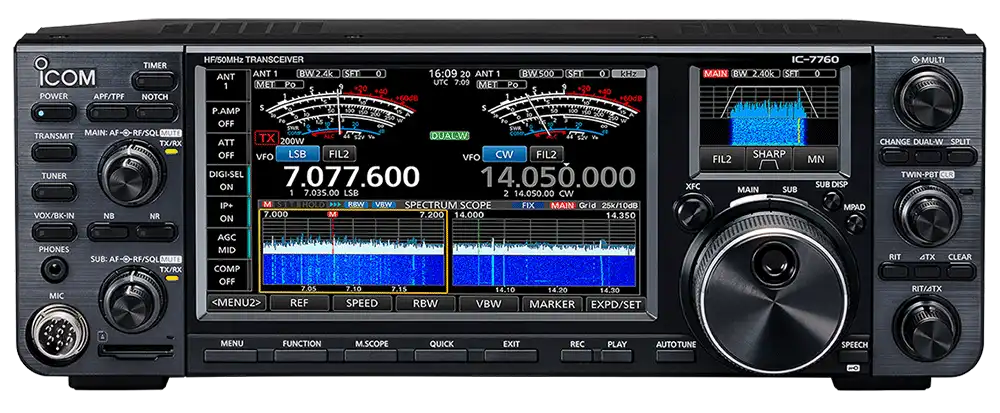Open the EXPD/SET scope option

pos(614,303)
